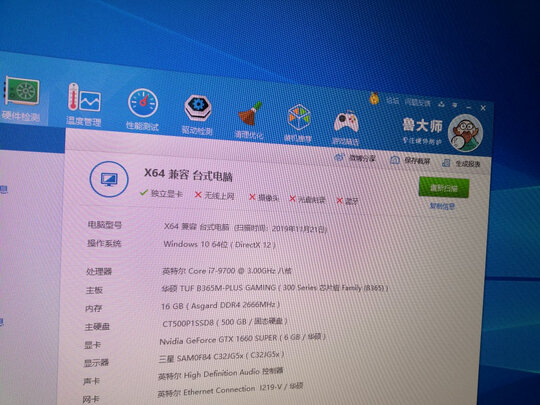Click the 显示器 label

(96, 363)
